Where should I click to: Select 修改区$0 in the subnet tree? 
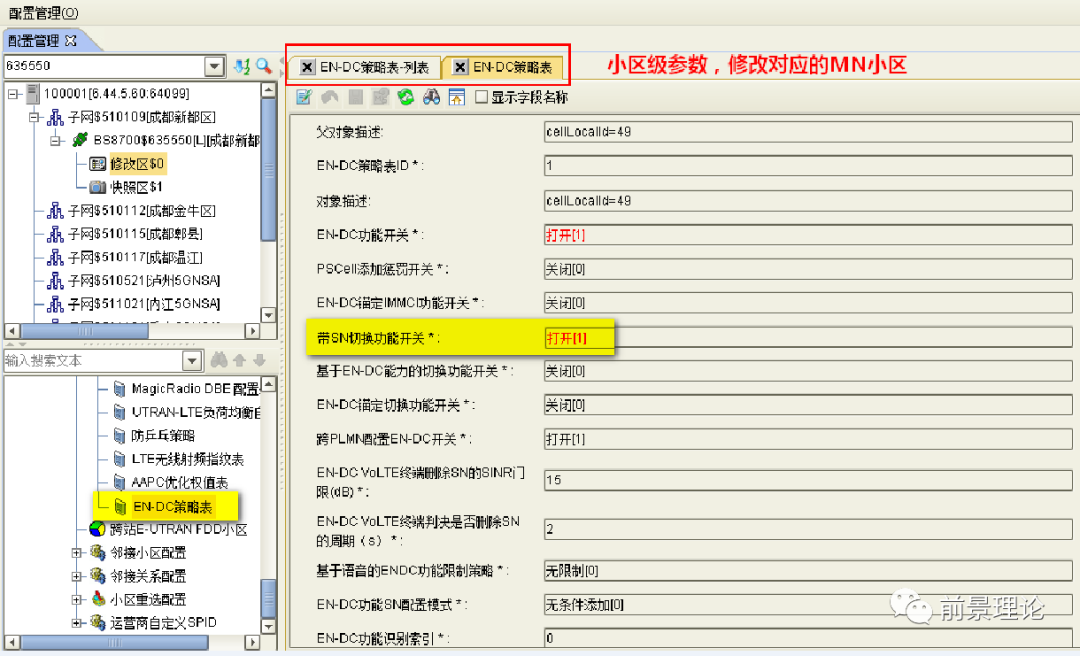coord(136,164)
